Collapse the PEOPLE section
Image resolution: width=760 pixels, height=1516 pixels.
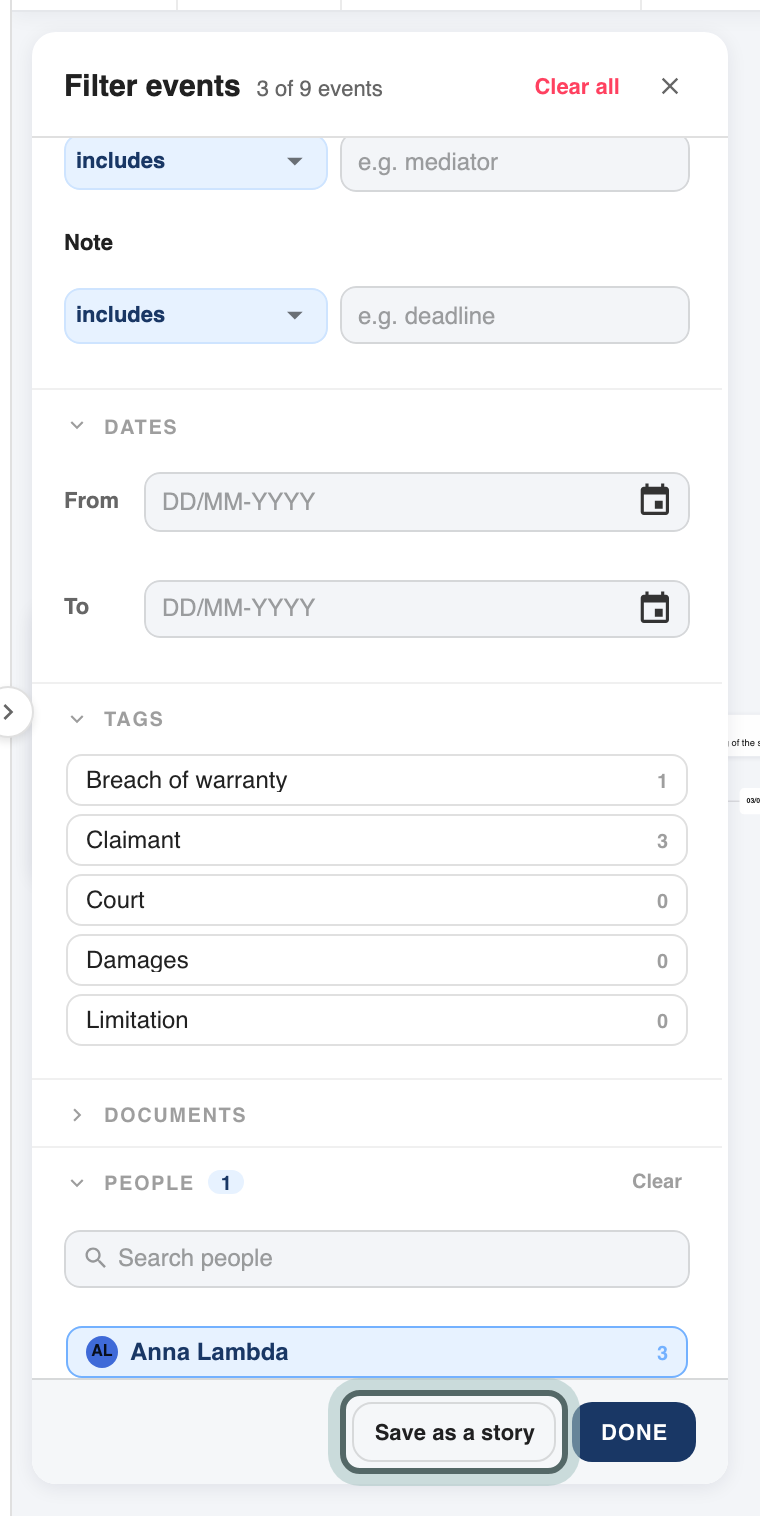tap(77, 1182)
